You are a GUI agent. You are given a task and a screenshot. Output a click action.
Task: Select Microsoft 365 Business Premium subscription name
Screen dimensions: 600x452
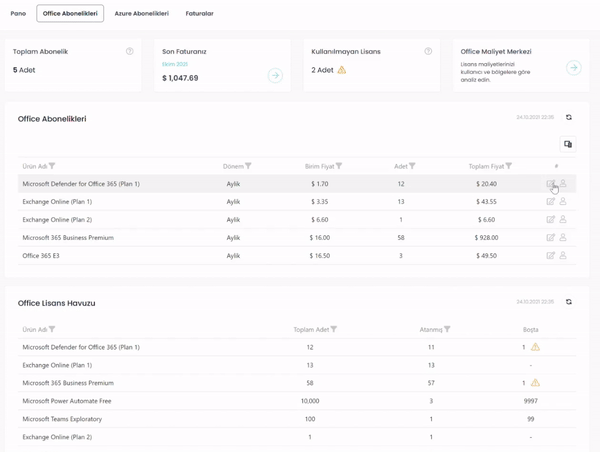[x=68, y=238]
